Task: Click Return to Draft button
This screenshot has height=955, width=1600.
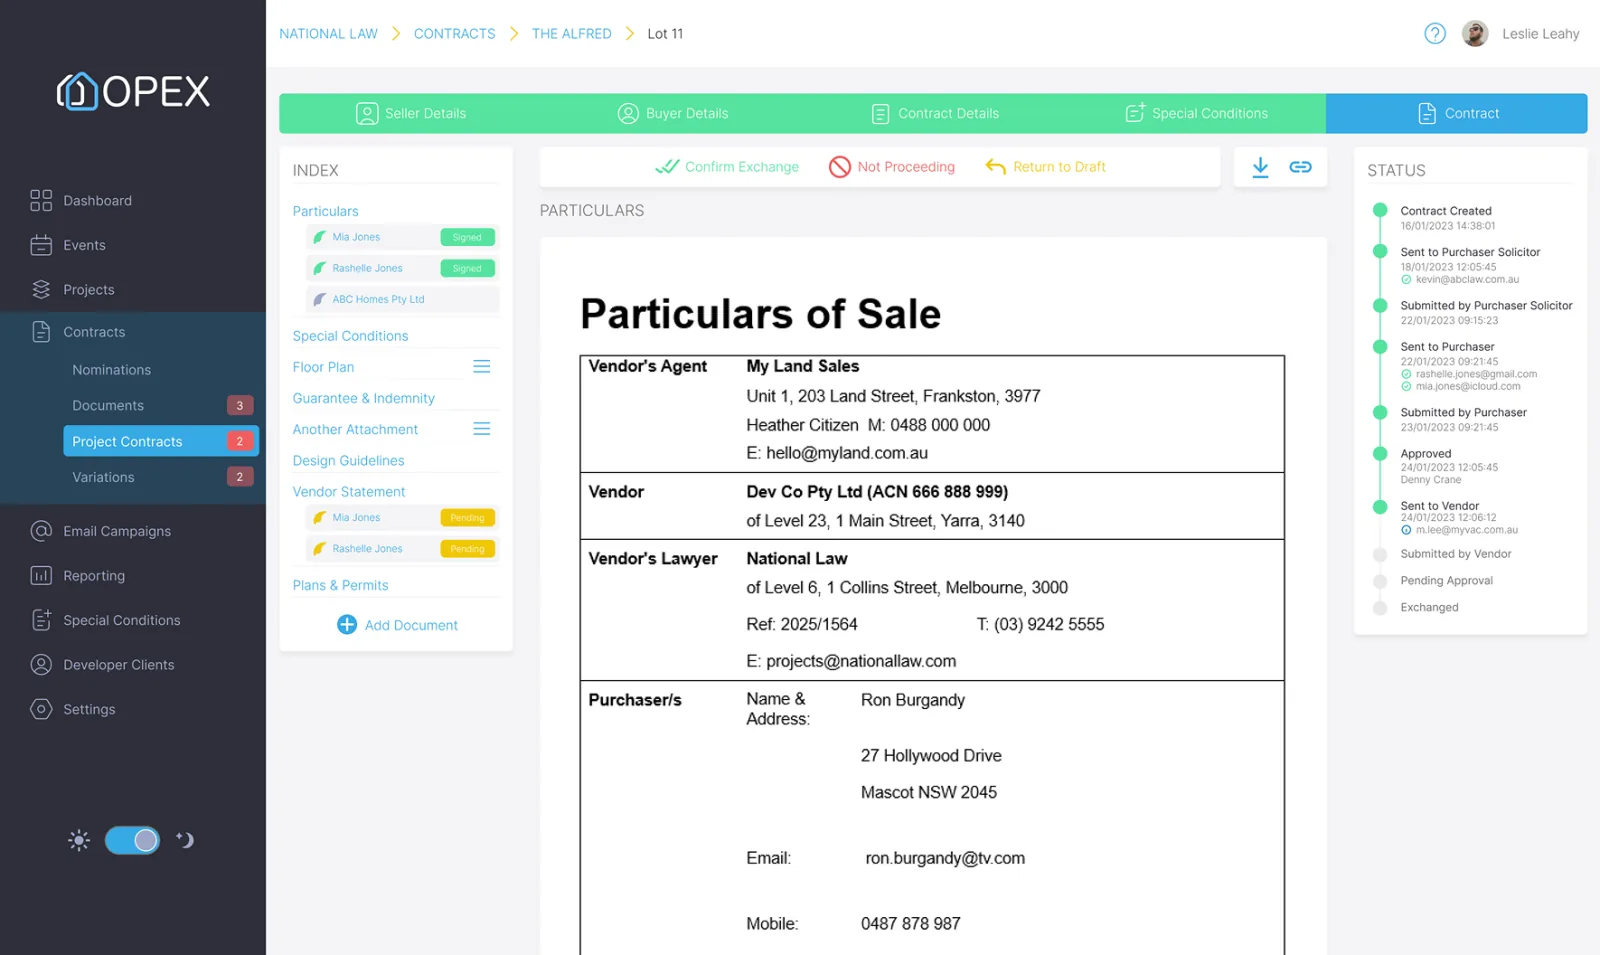Action: [1046, 167]
